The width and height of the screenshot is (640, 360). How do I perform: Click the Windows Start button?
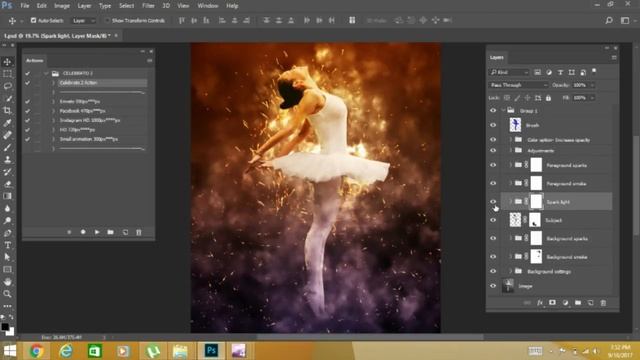[10, 351]
